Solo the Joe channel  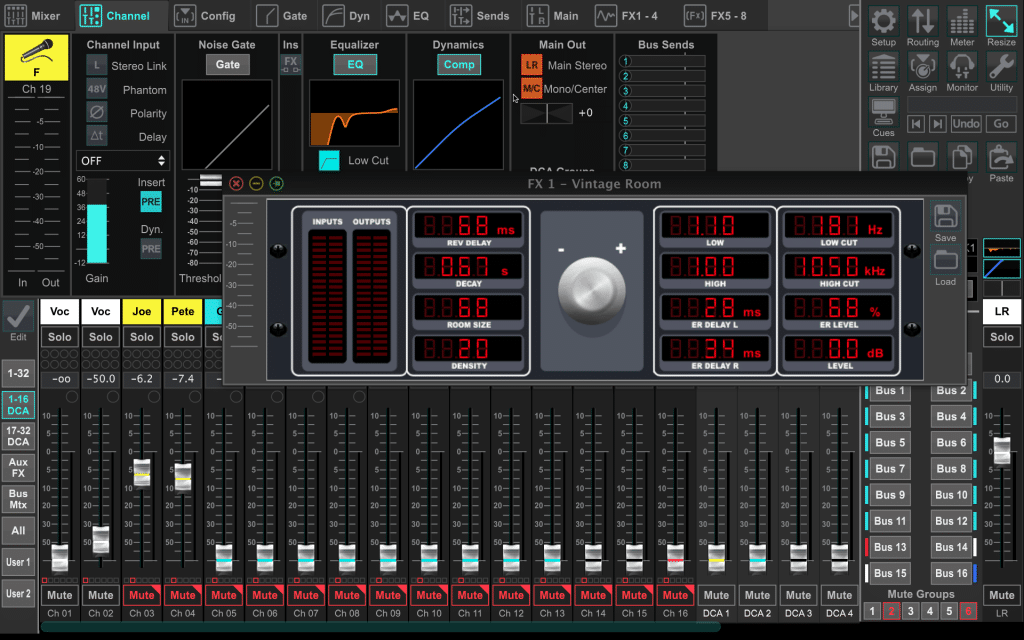(141, 337)
